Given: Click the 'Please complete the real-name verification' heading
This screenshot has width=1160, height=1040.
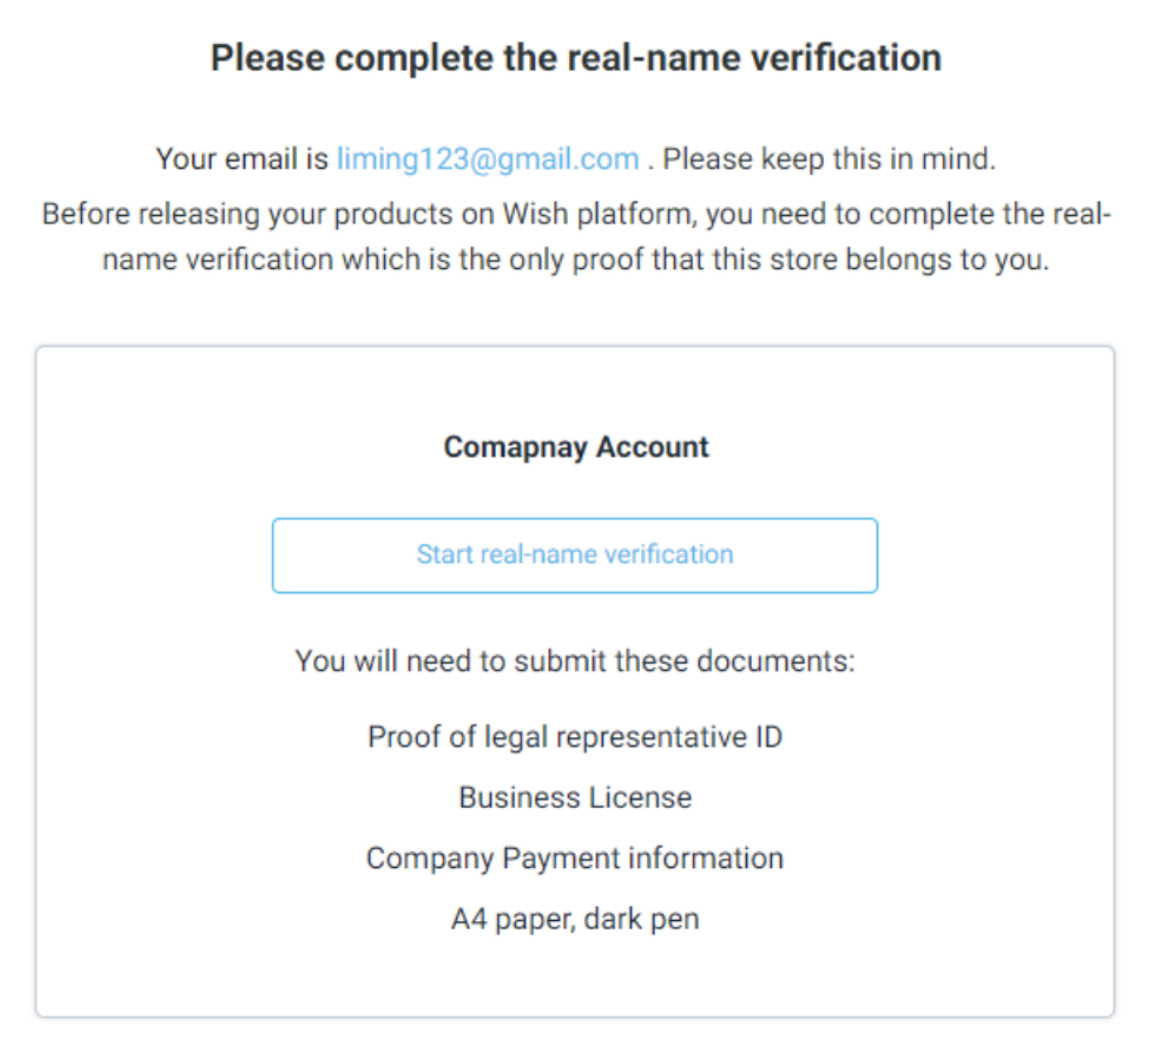Looking at the screenshot, I should point(575,58).
